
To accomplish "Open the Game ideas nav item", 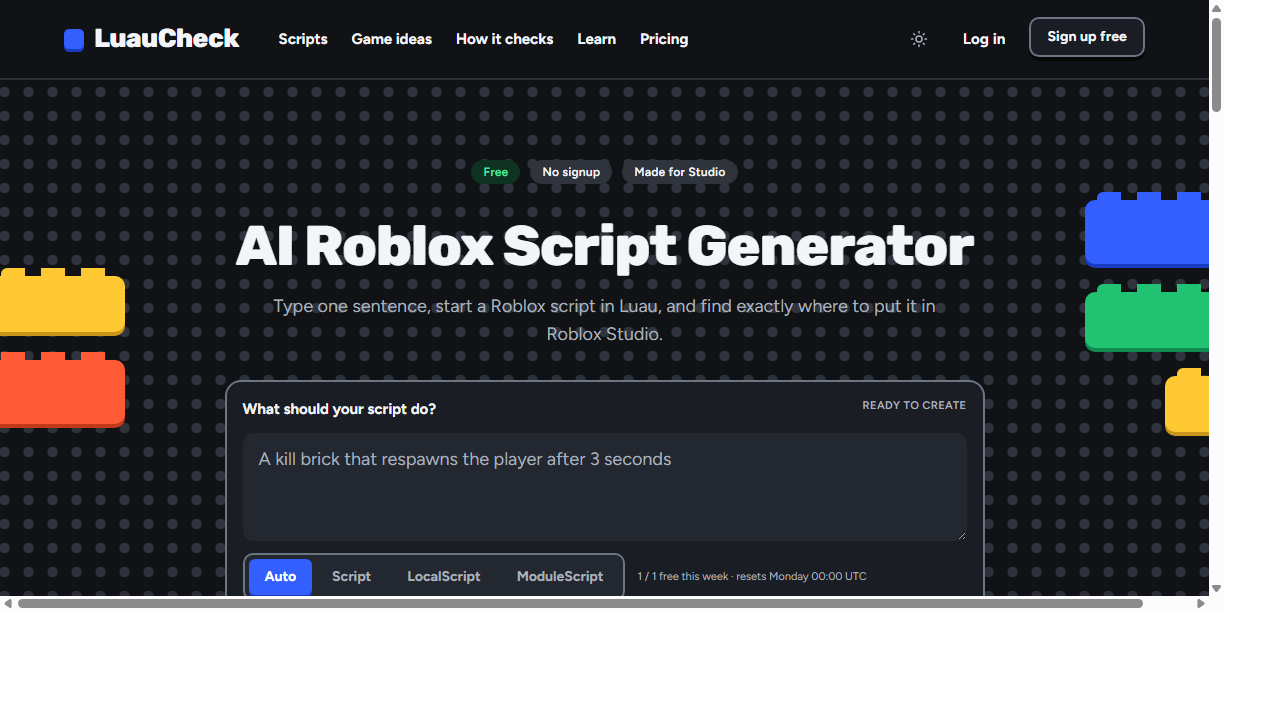I will tap(392, 39).
